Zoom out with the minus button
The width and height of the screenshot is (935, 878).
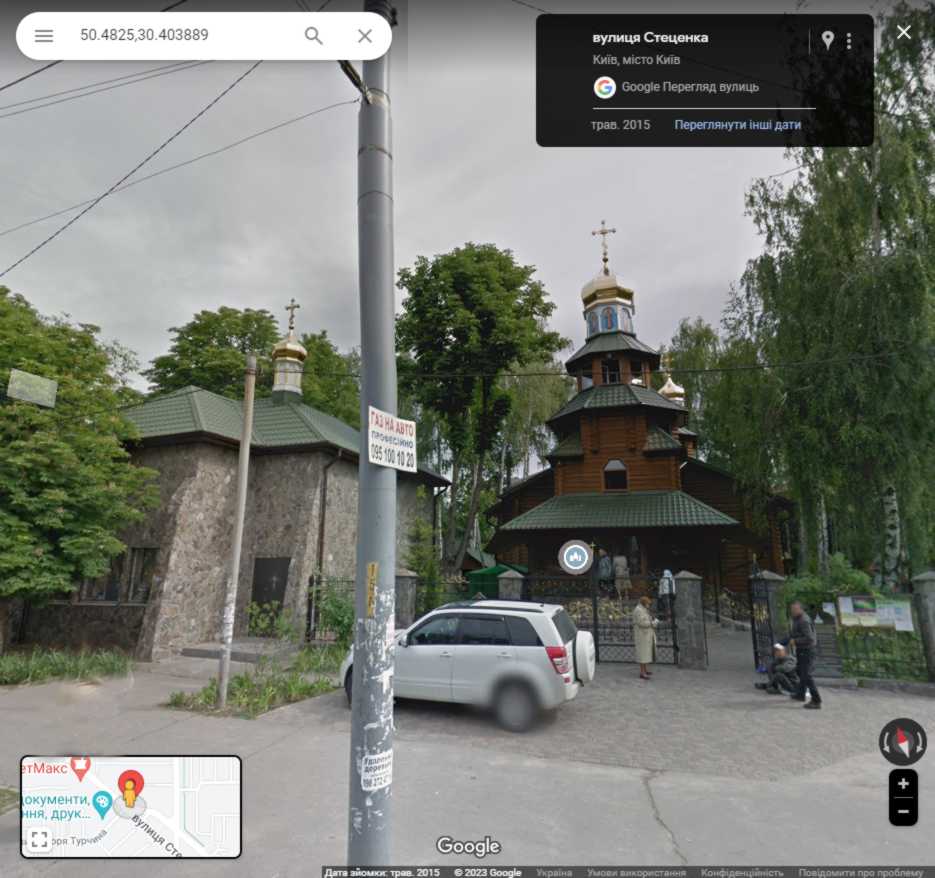[x=902, y=811]
